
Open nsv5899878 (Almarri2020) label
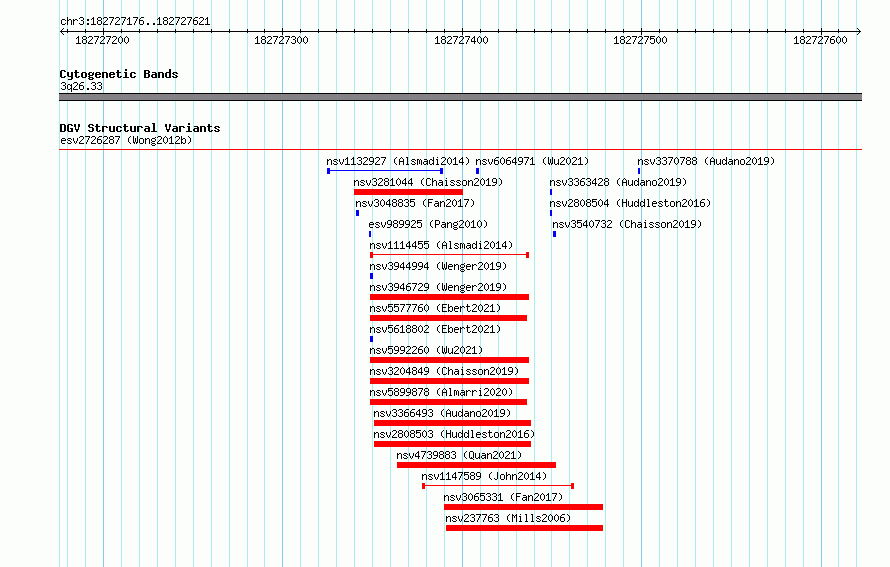[x=441, y=392]
